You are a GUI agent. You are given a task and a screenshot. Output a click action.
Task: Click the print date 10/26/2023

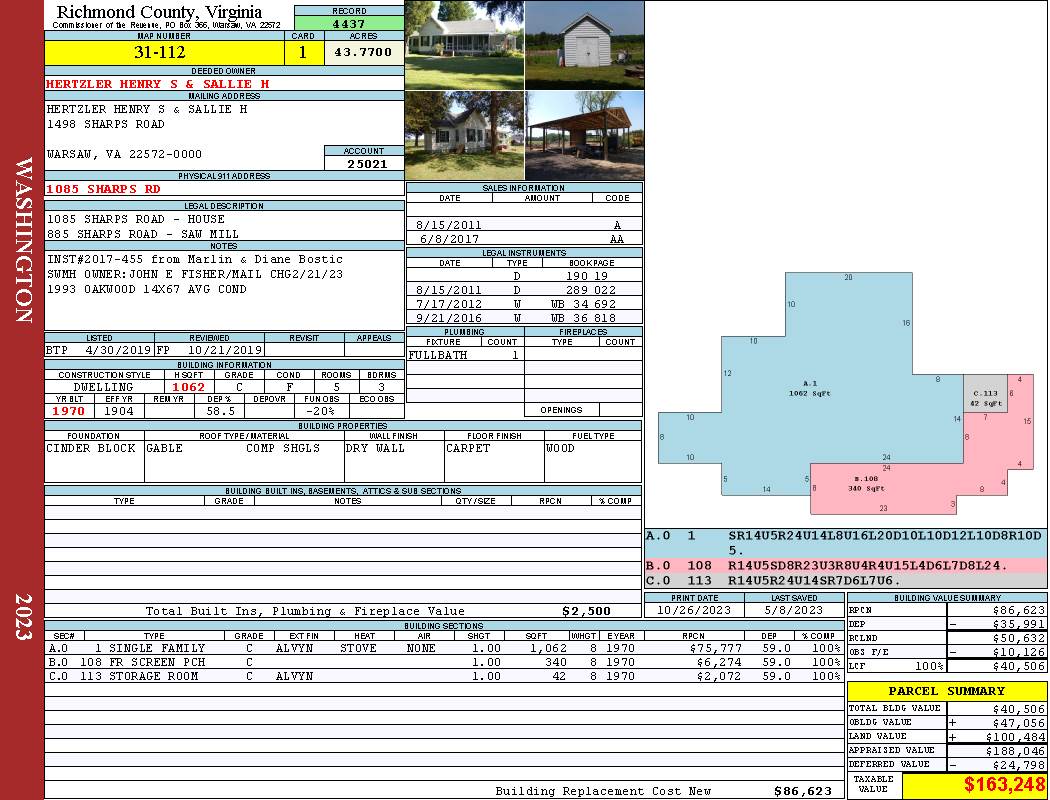click(694, 610)
